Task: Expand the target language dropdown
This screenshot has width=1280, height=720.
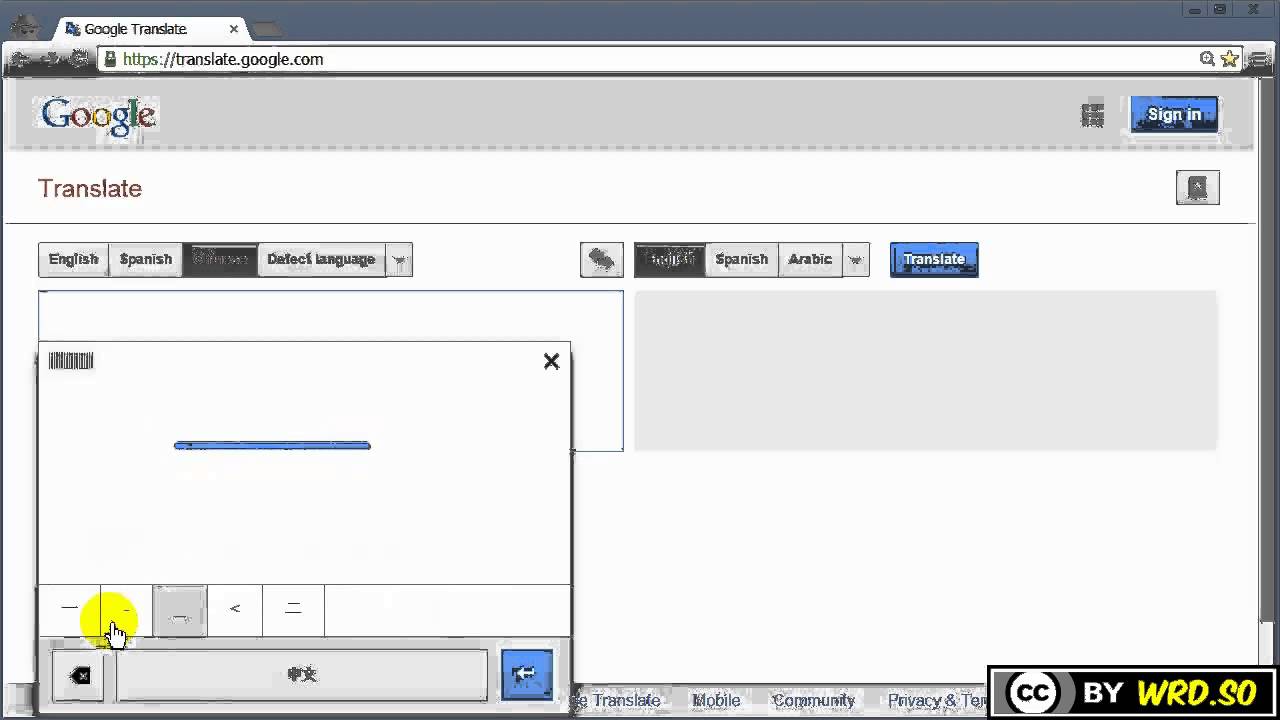Action: tap(856, 260)
